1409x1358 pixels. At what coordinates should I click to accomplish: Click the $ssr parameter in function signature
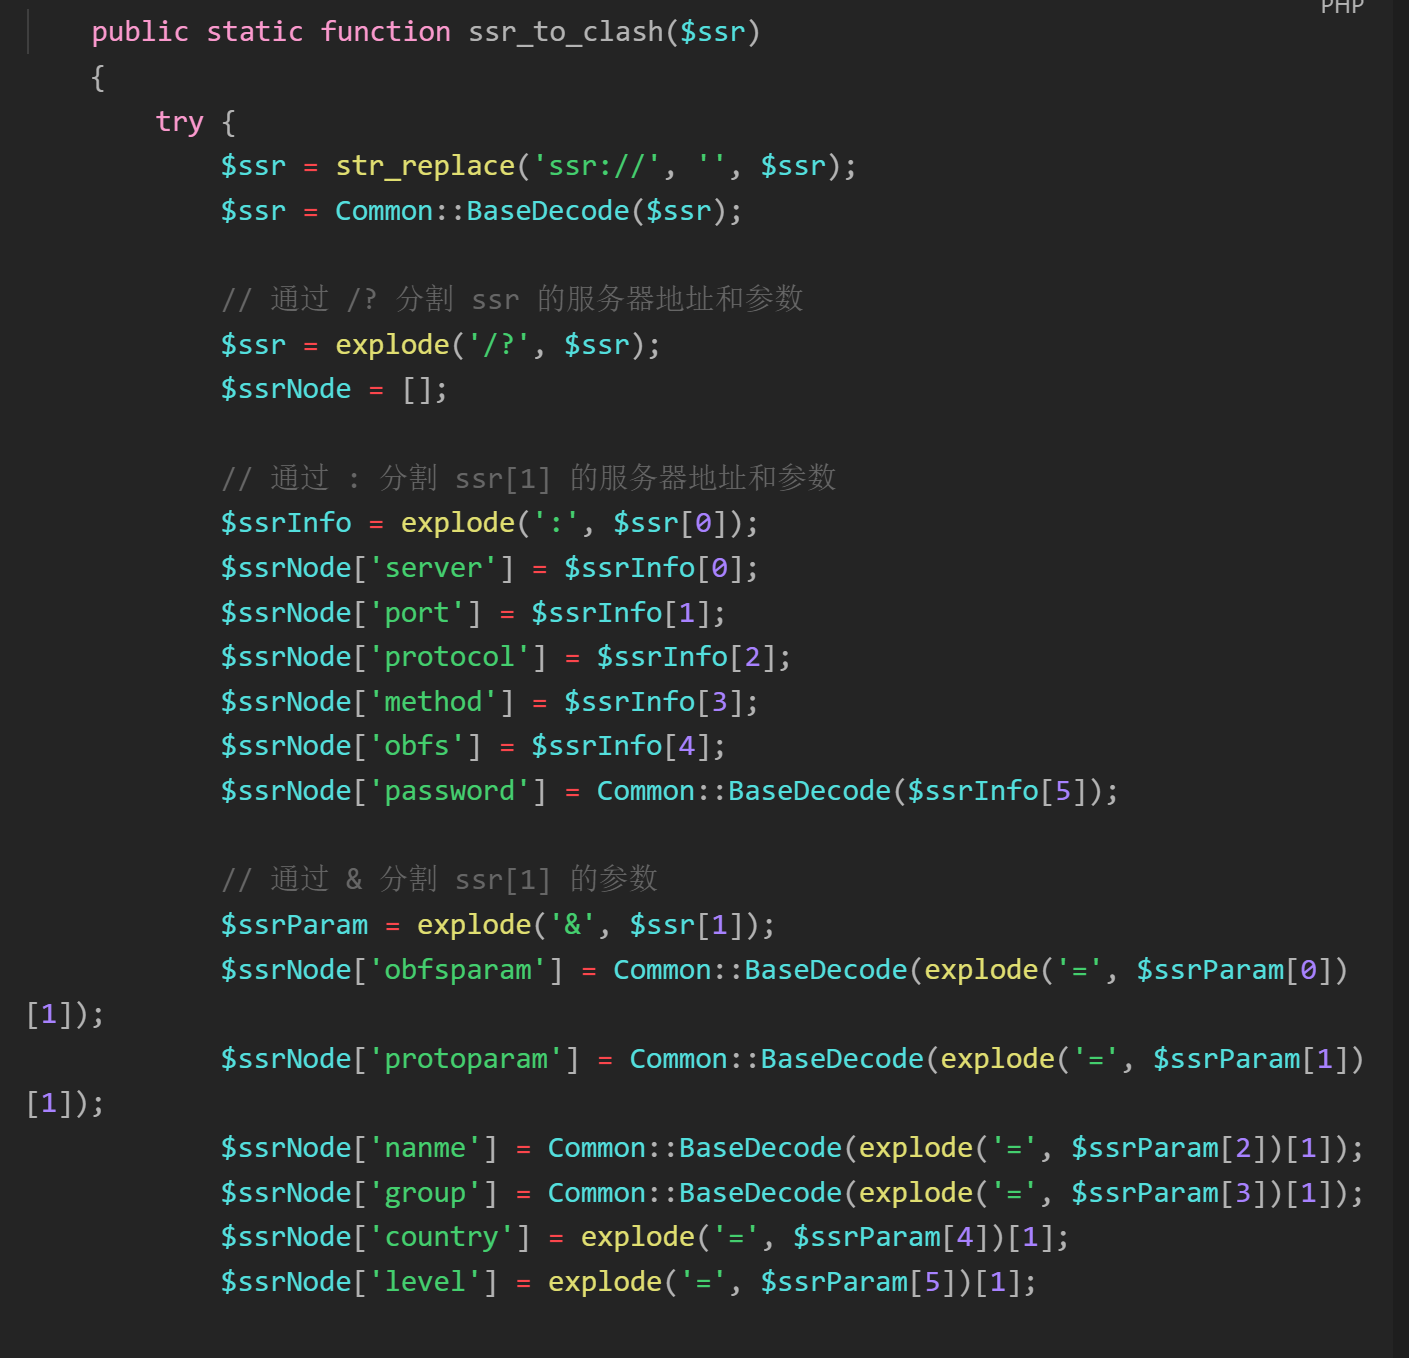pos(712,32)
